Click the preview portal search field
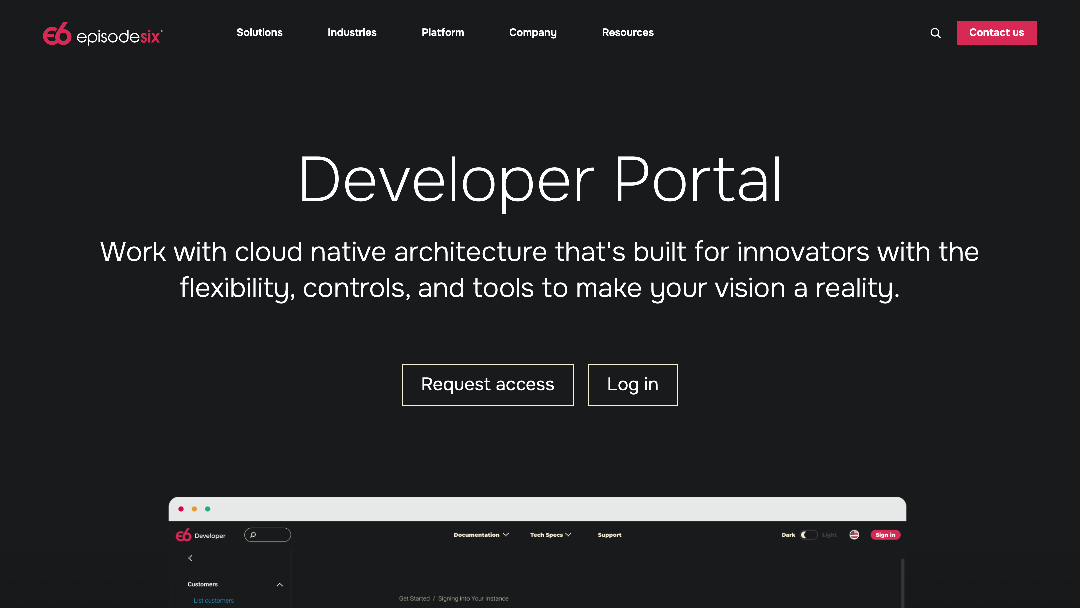1080x608 pixels. pyautogui.click(x=267, y=535)
